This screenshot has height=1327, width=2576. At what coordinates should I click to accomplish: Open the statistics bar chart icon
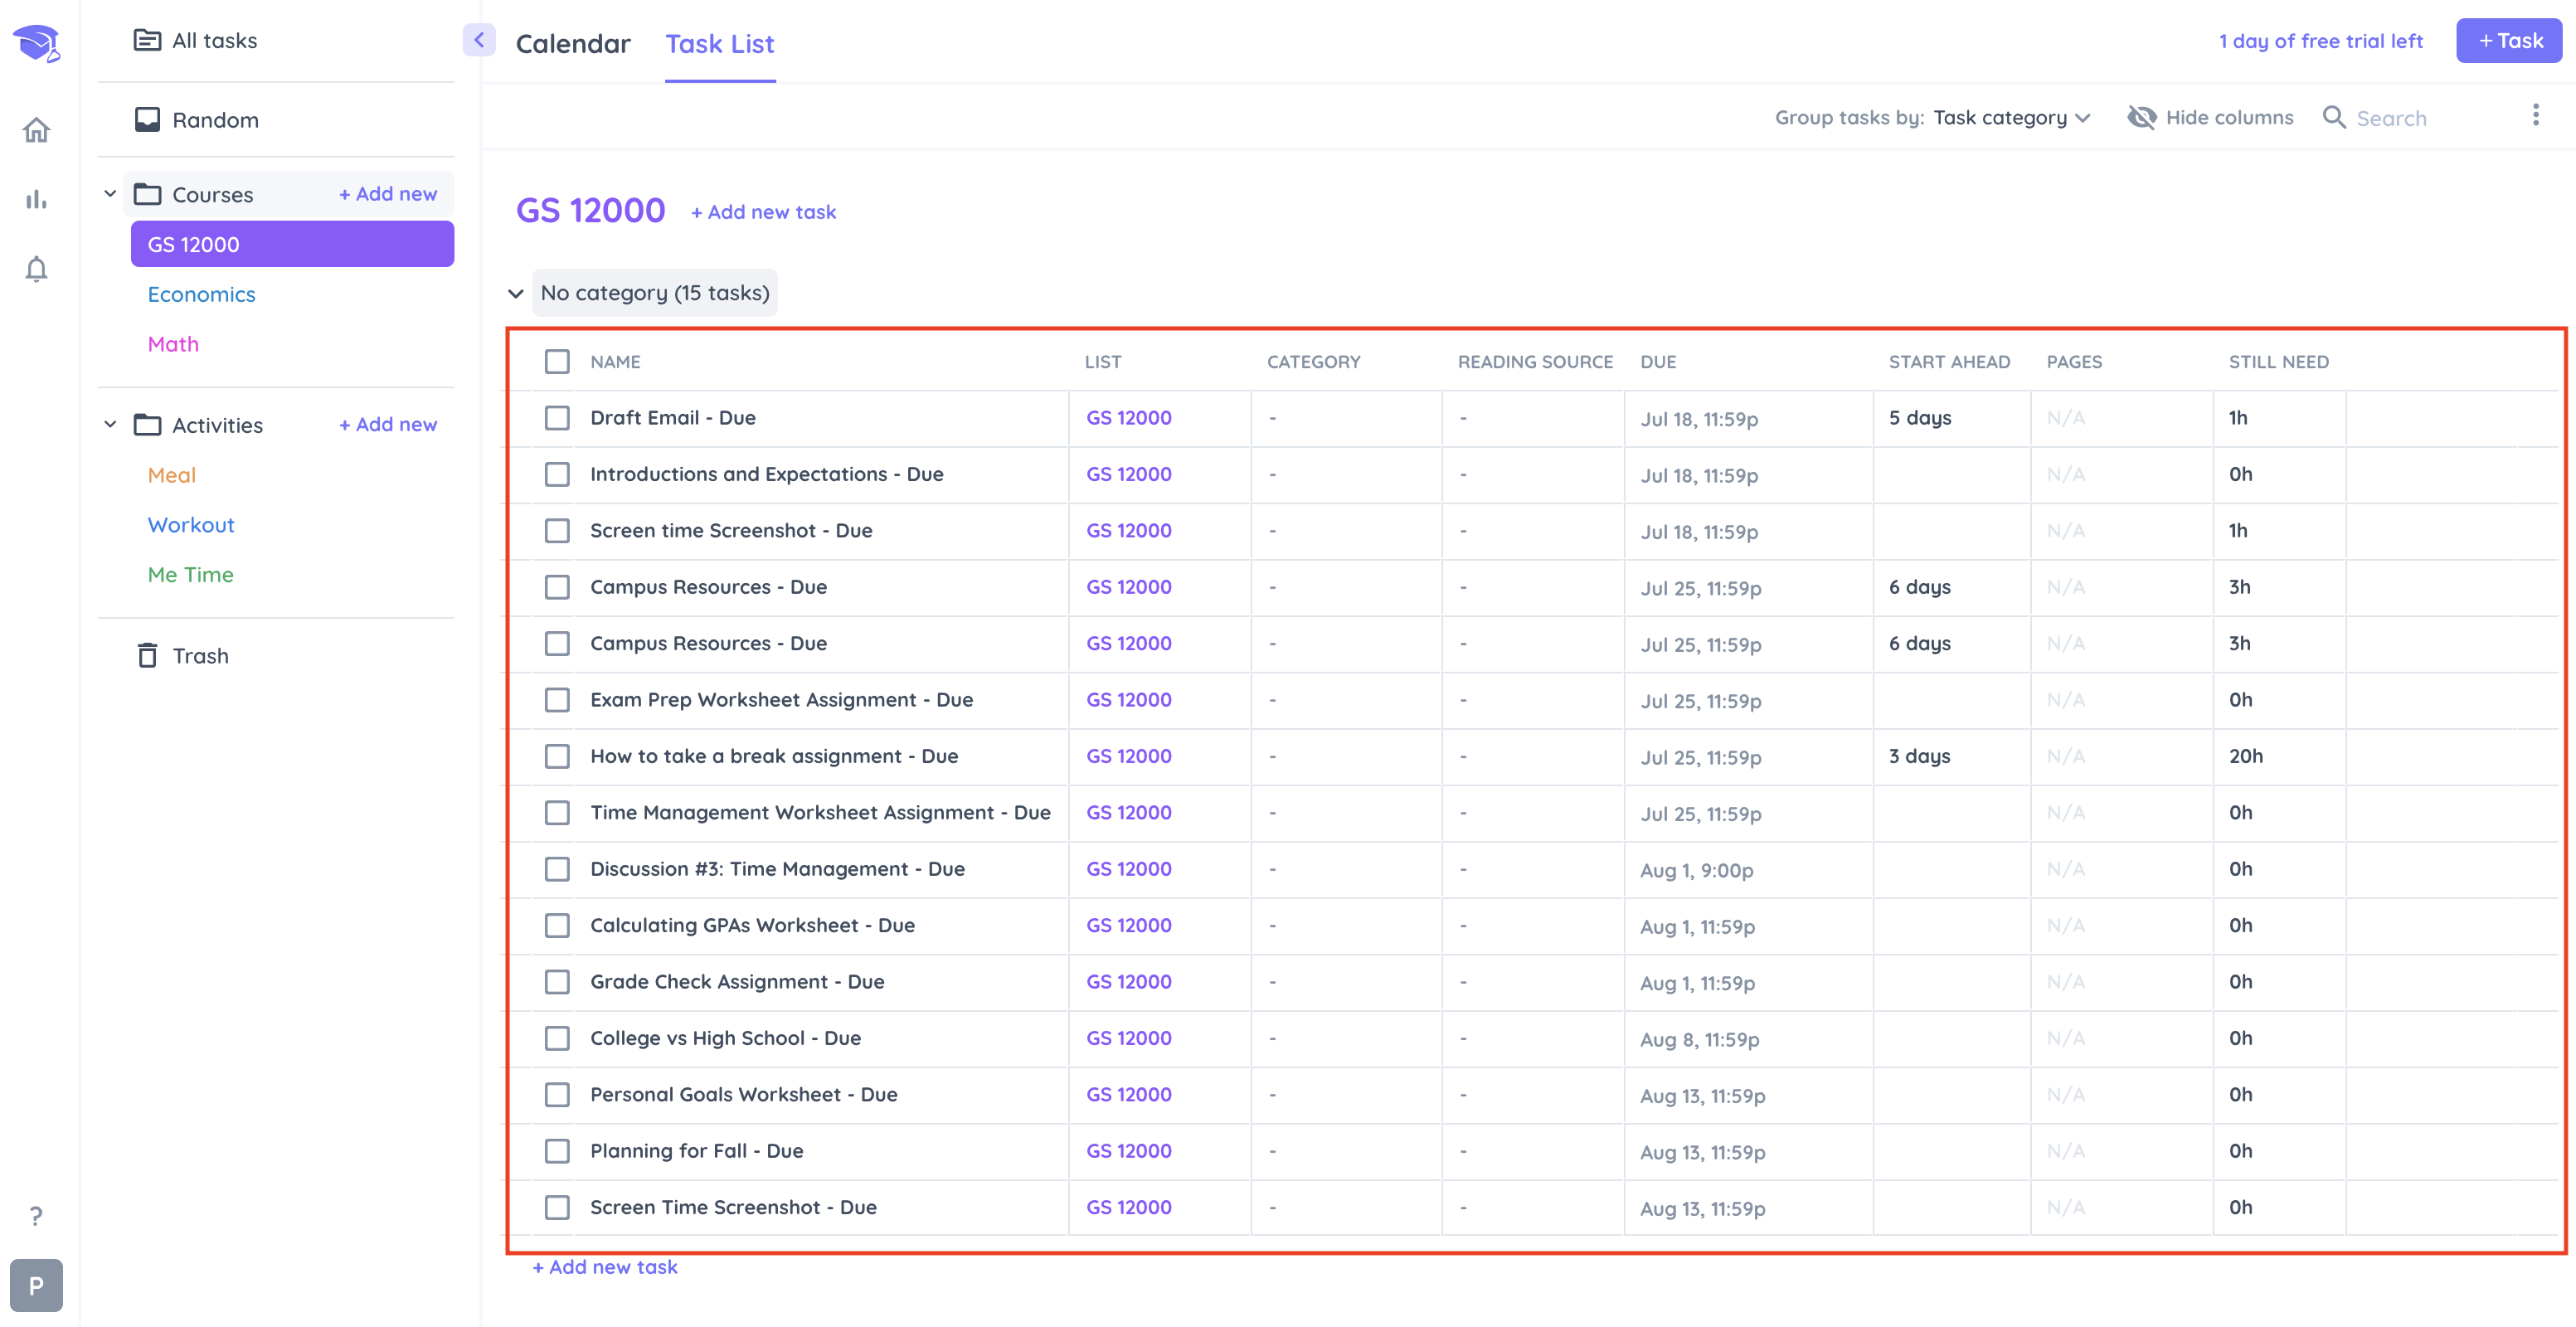pyautogui.click(x=37, y=200)
